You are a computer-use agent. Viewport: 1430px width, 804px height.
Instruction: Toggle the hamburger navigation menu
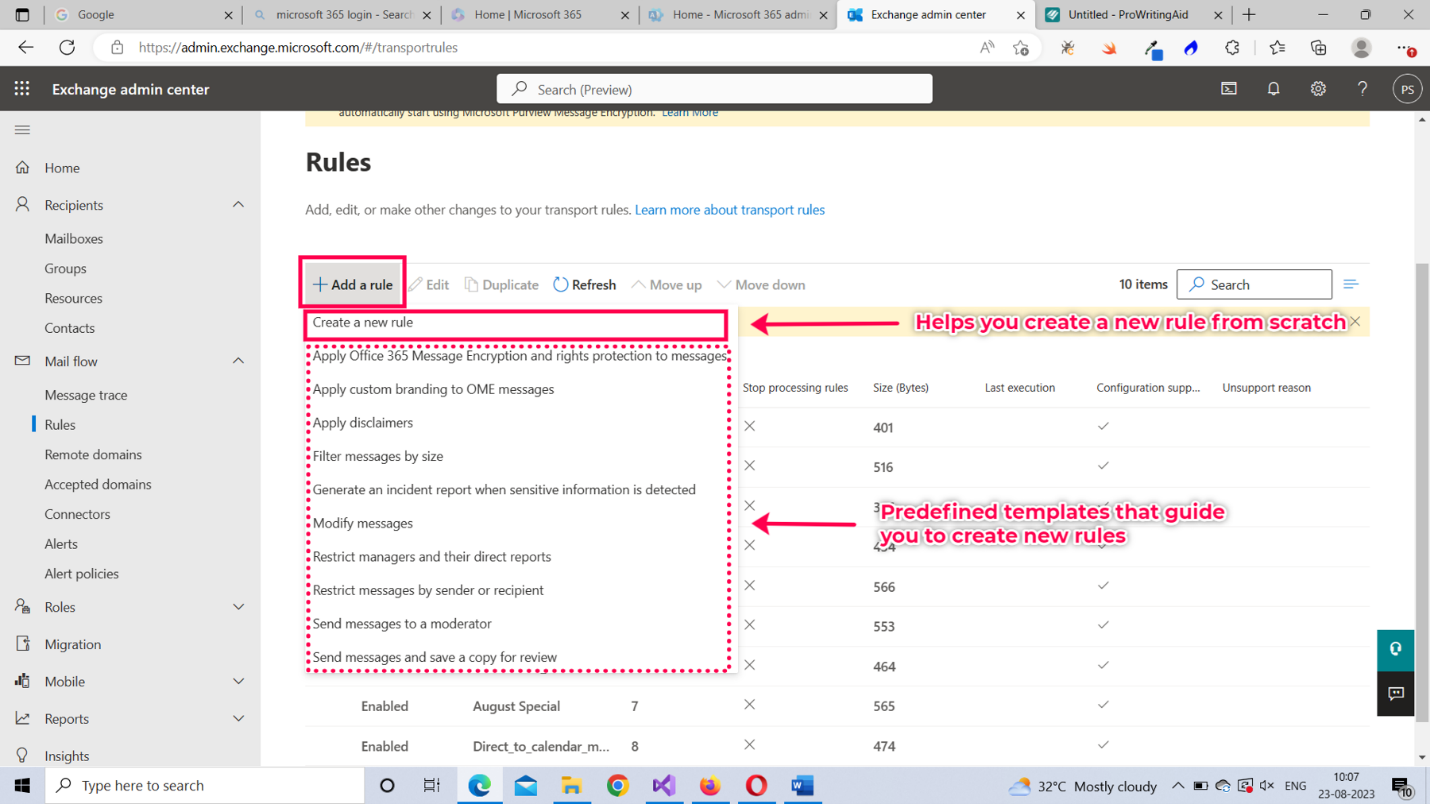(x=22, y=130)
